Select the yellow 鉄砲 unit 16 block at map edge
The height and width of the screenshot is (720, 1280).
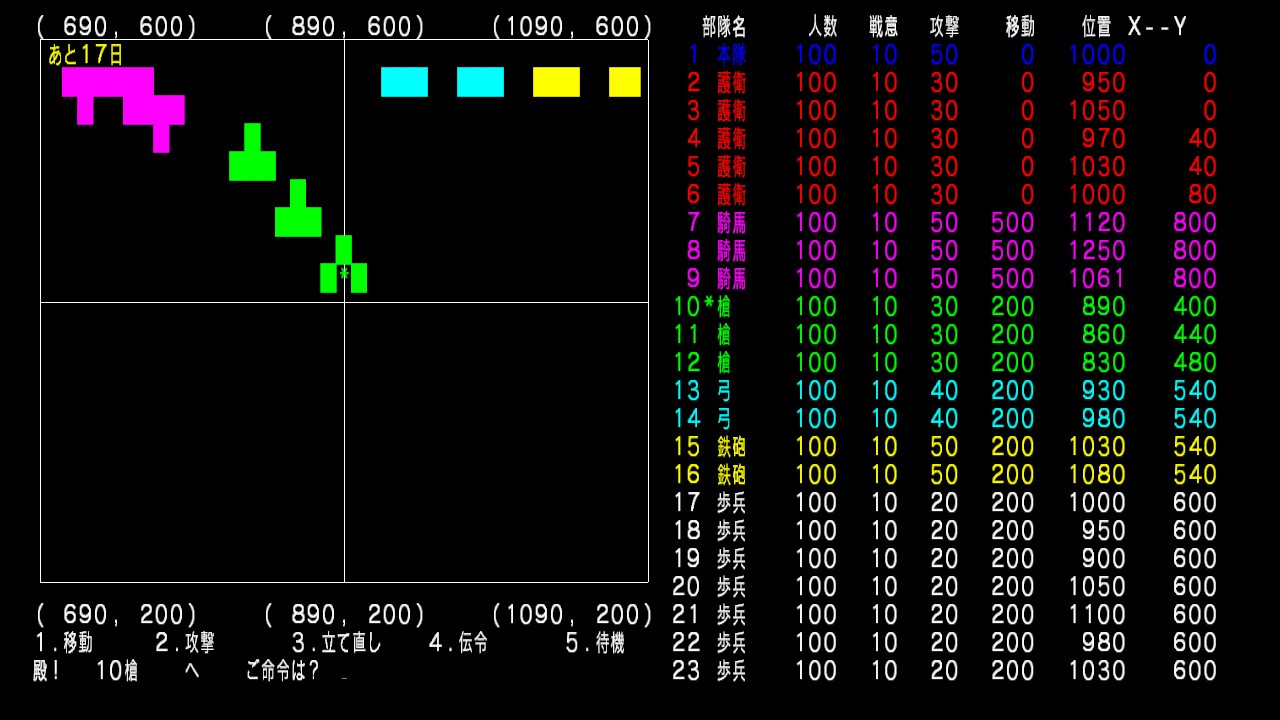point(625,82)
